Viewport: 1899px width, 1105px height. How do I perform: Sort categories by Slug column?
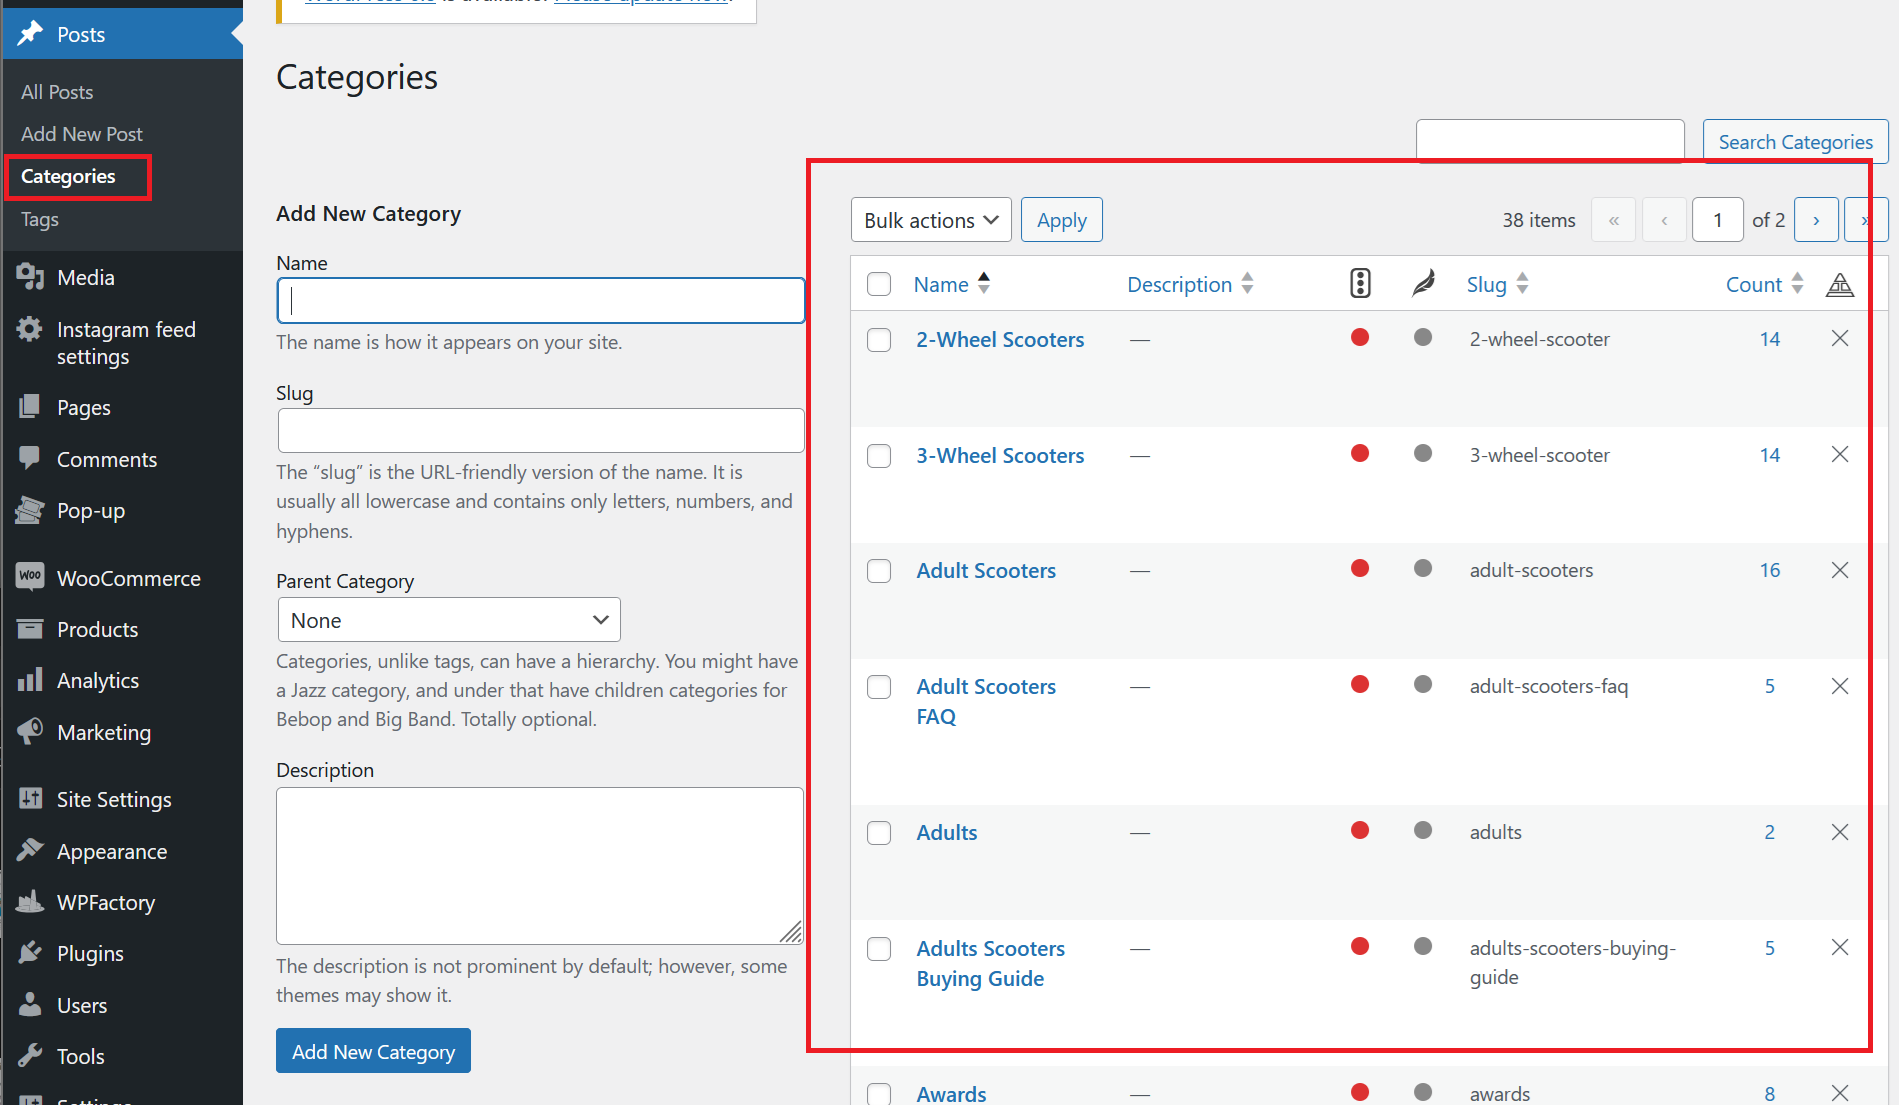[1497, 284]
